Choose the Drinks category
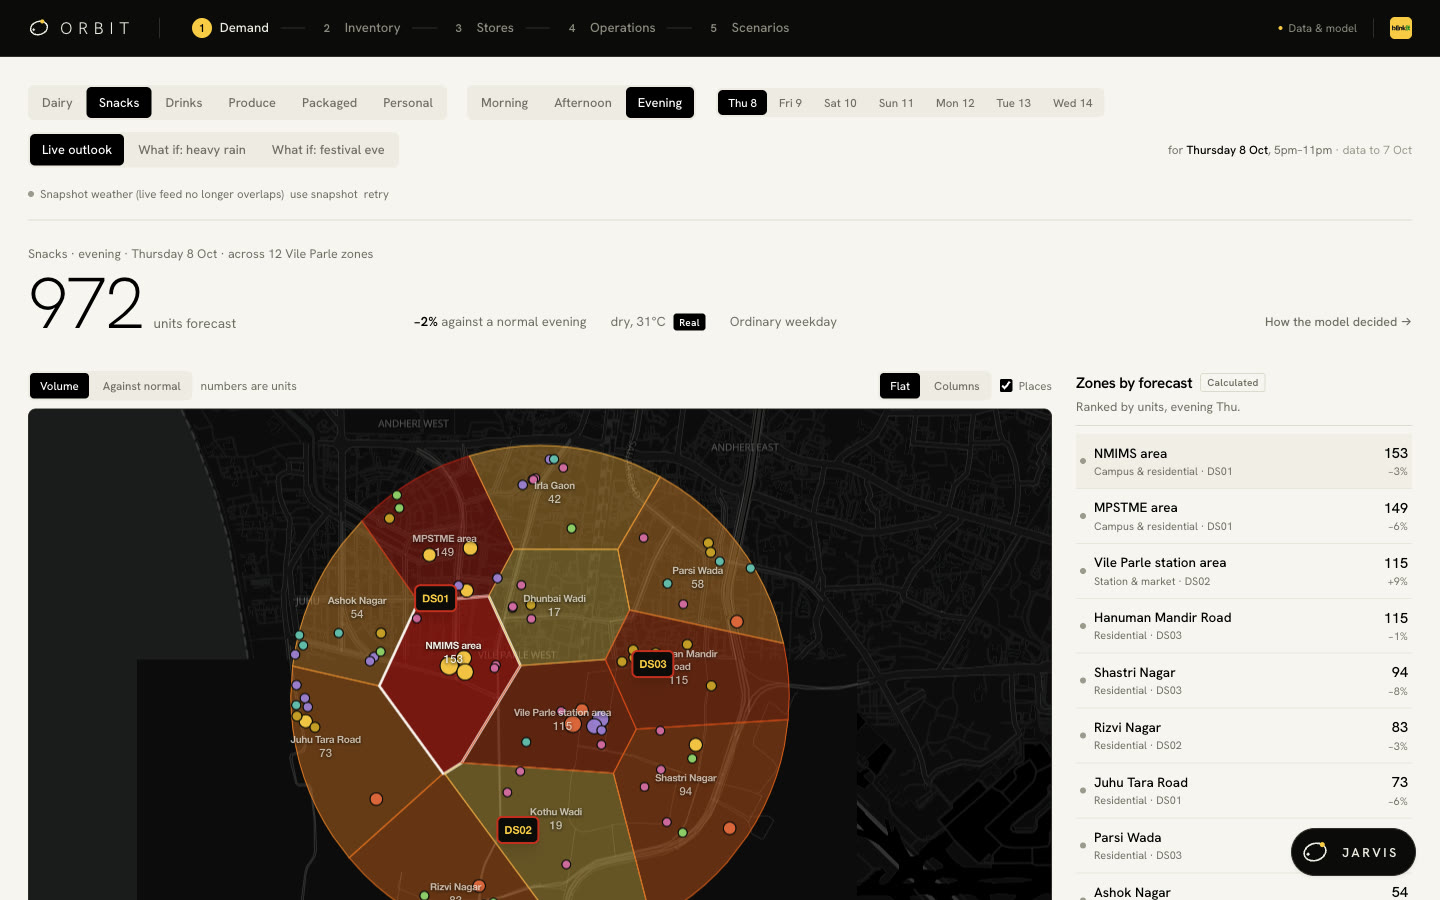The width and height of the screenshot is (1440, 900). 184,103
